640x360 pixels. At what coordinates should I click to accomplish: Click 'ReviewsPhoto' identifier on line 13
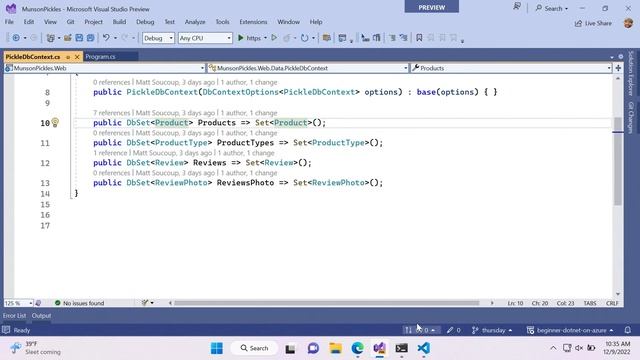(245, 182)
